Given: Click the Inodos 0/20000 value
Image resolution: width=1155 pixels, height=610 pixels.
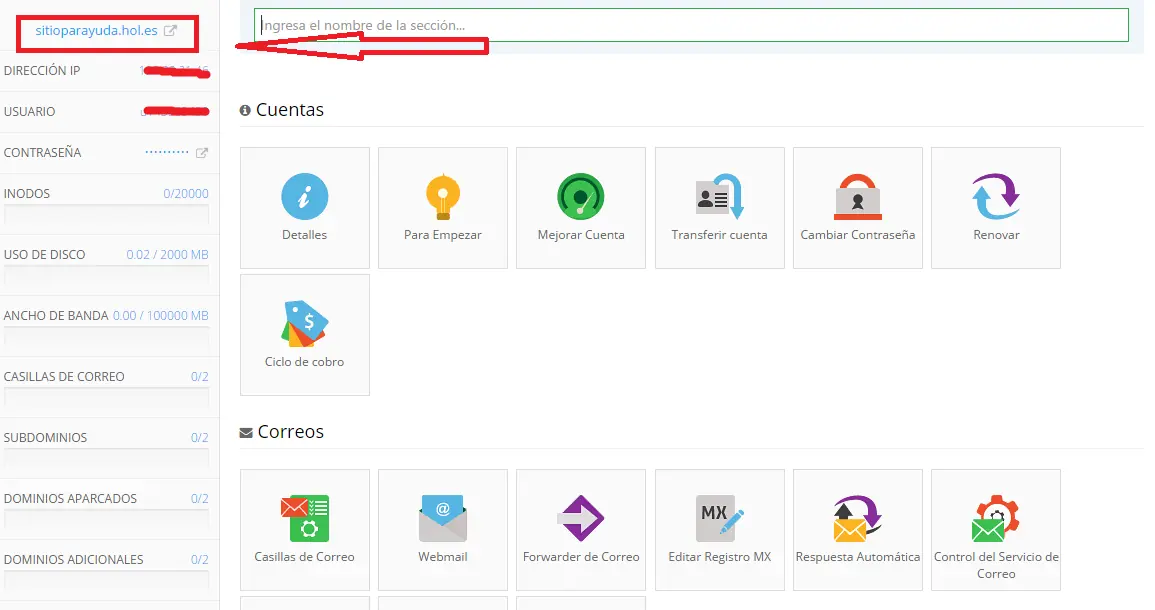Looking at the screenshot, I should [186, 194].
